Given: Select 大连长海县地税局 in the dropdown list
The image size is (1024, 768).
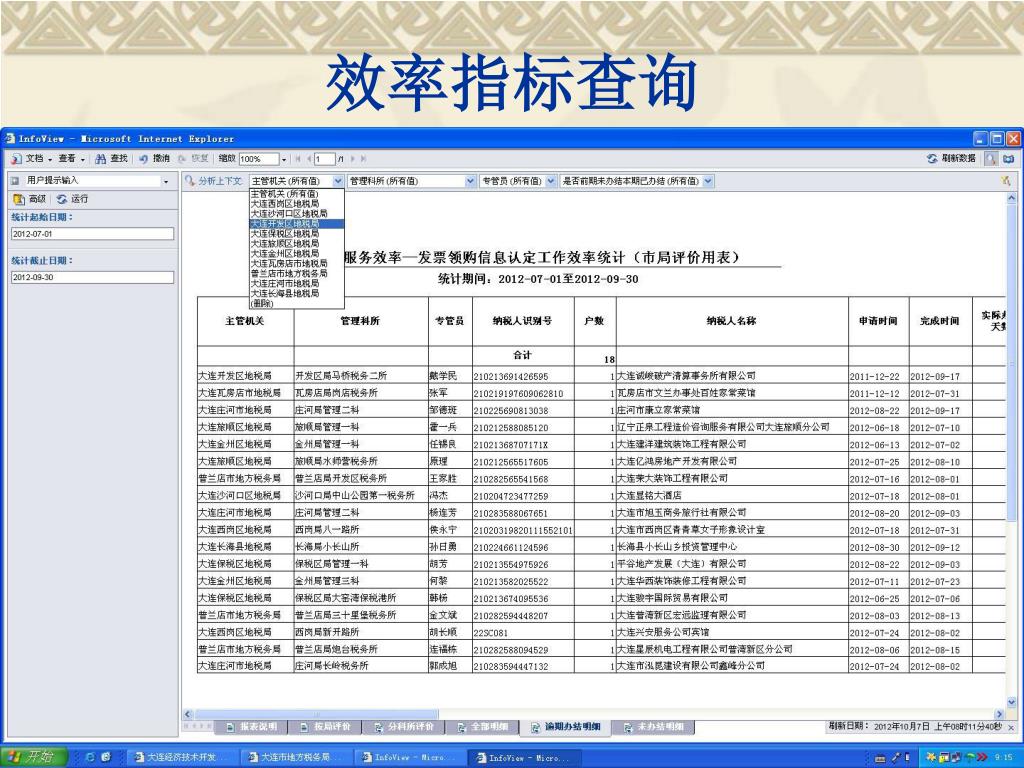Looking at the screenshot, I should pos(296,294).
